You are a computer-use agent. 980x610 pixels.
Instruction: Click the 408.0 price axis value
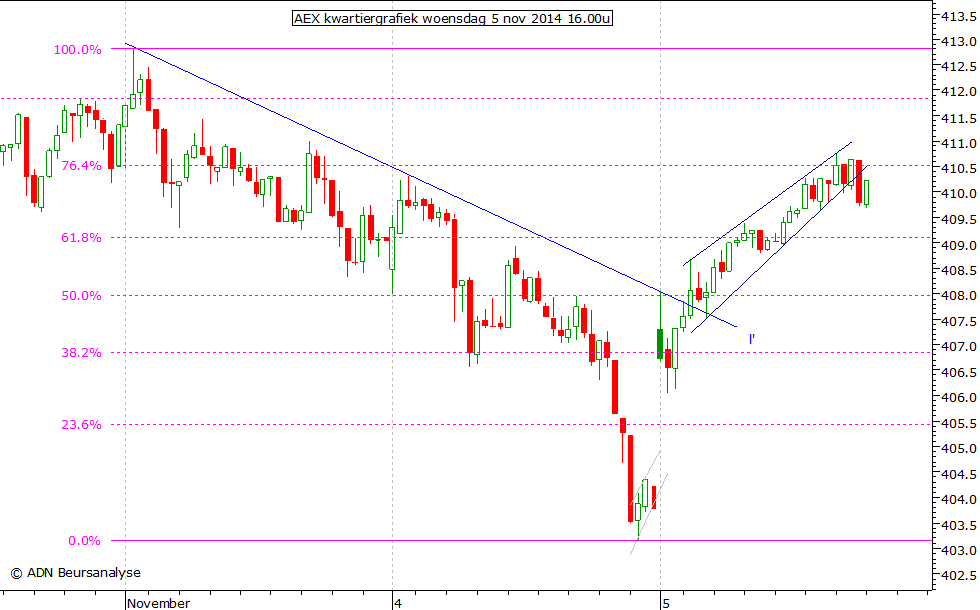coord(959,296)
